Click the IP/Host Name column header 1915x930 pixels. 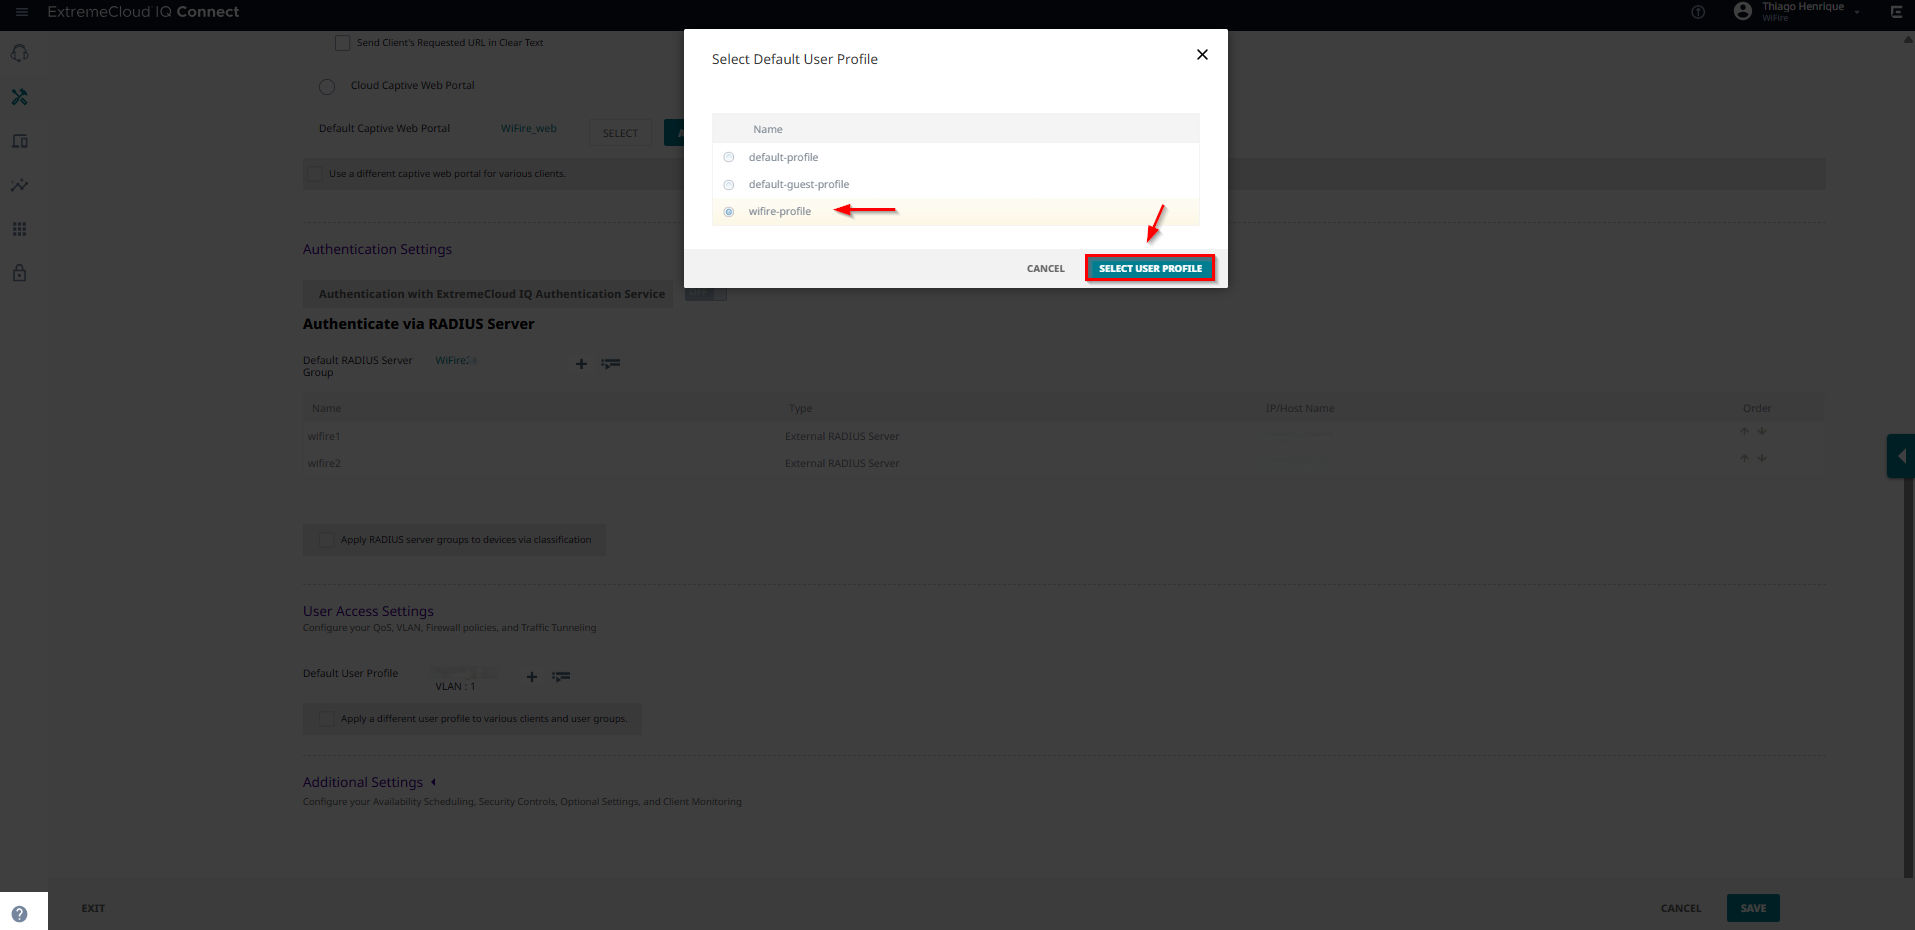click(1300, 408)
